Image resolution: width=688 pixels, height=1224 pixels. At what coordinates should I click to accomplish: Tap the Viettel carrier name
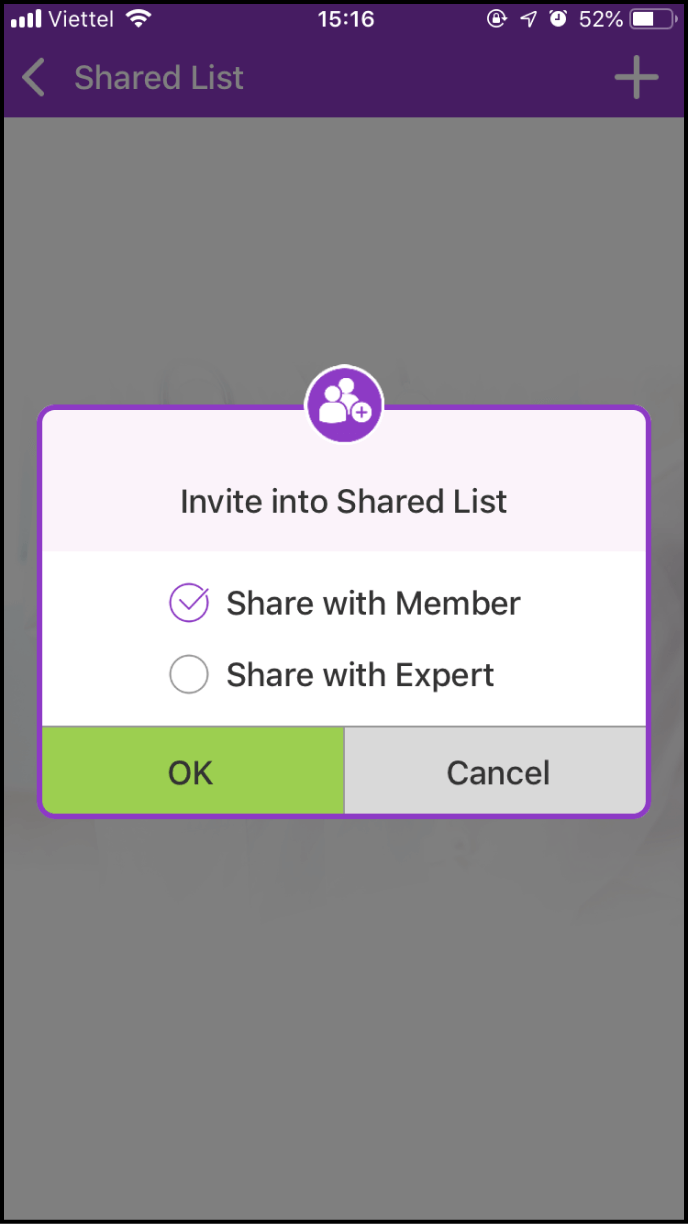pos(82,19)
